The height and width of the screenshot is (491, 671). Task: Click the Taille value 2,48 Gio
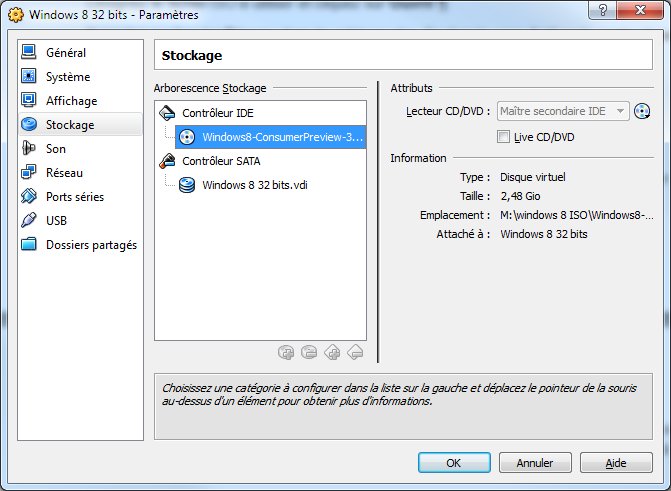[520, 196]
